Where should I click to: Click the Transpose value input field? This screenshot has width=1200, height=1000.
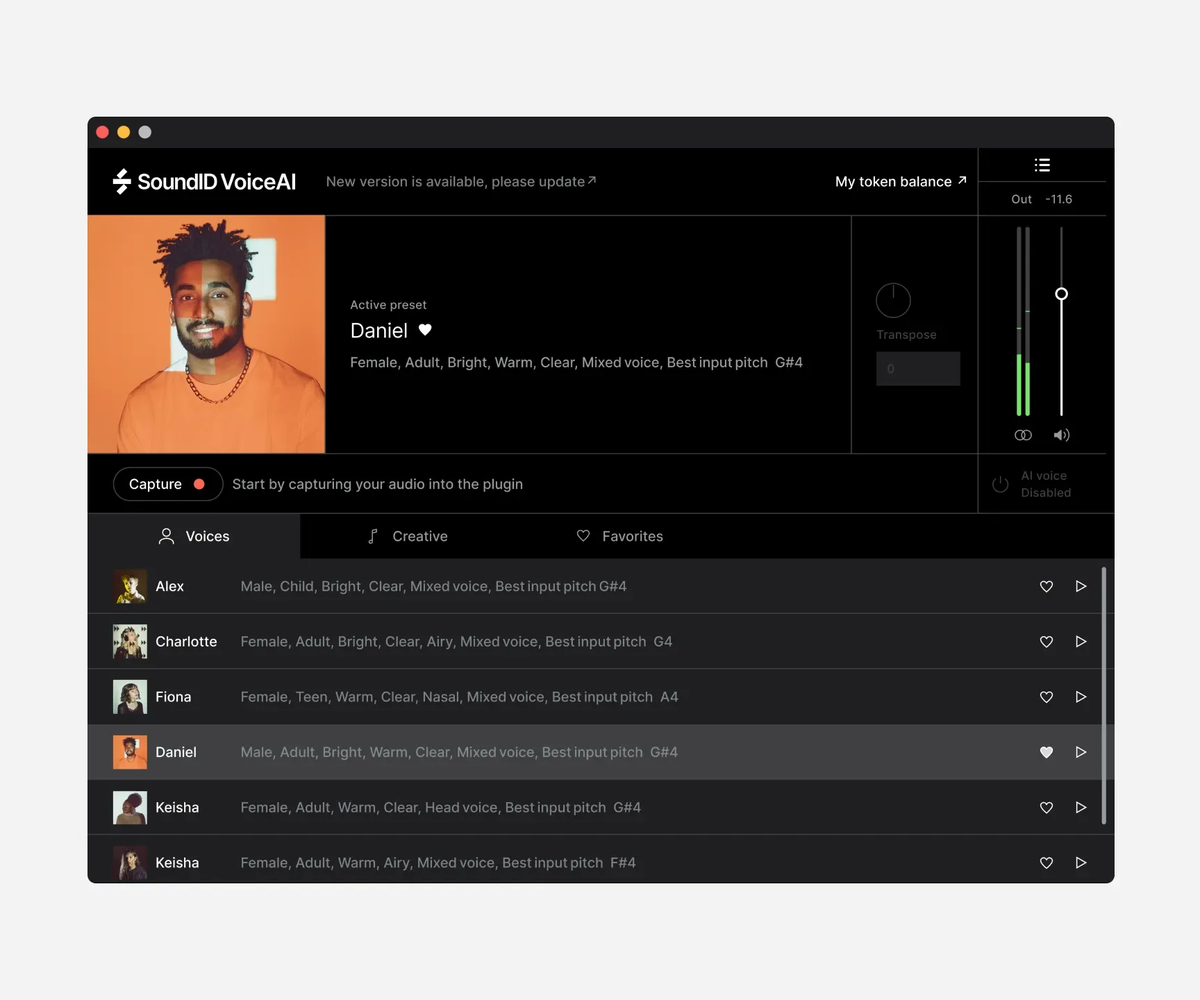tap(918, 369)
